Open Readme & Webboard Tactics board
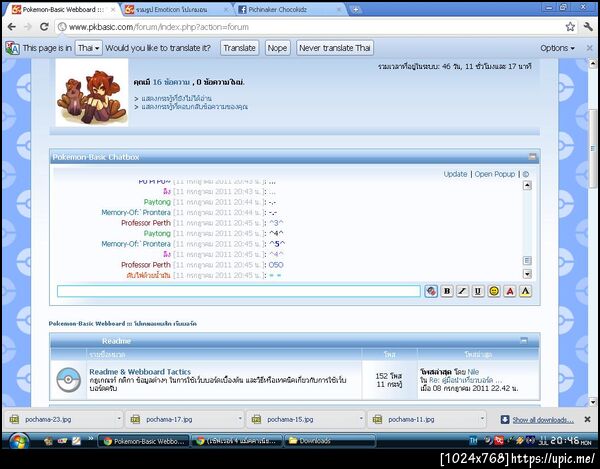Screen dimensions: 600x469 140,371
